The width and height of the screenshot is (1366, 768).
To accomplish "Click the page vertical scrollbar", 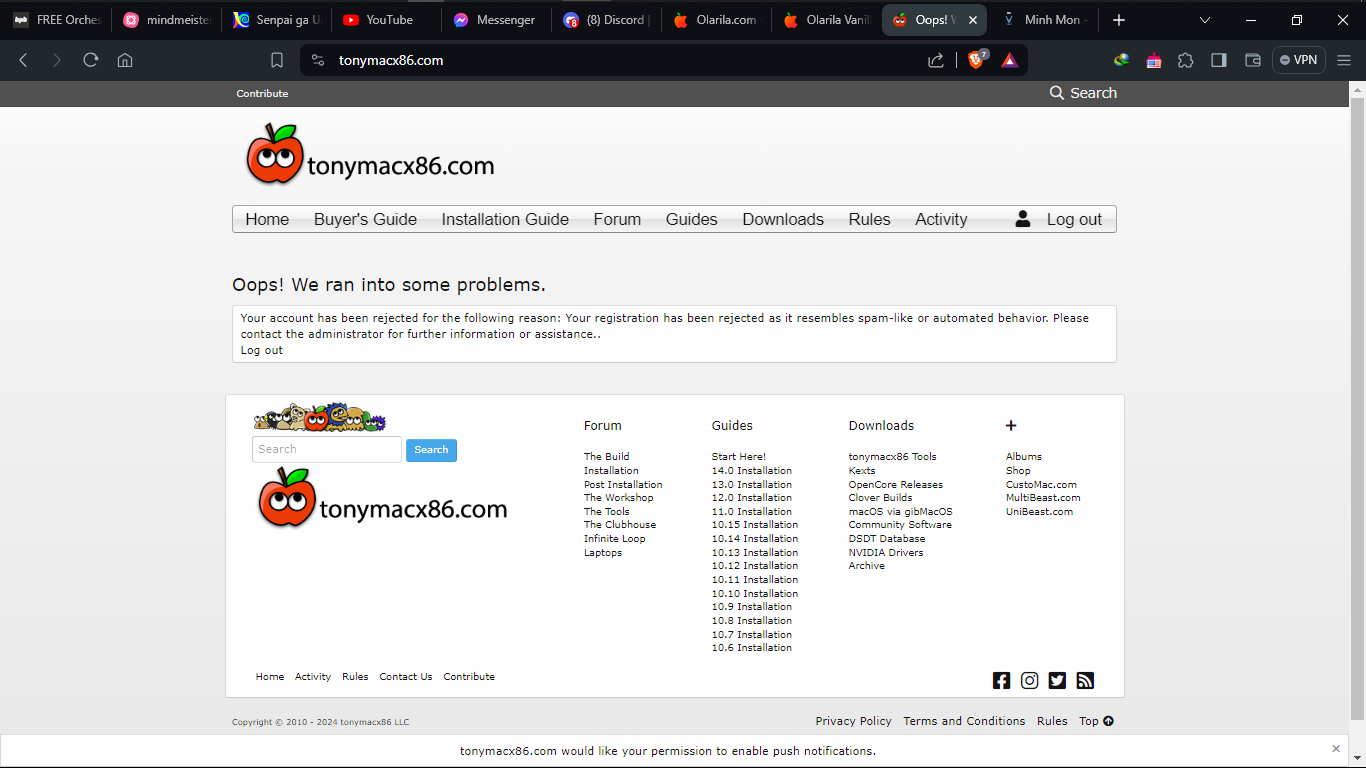I will coord(1358,407).
